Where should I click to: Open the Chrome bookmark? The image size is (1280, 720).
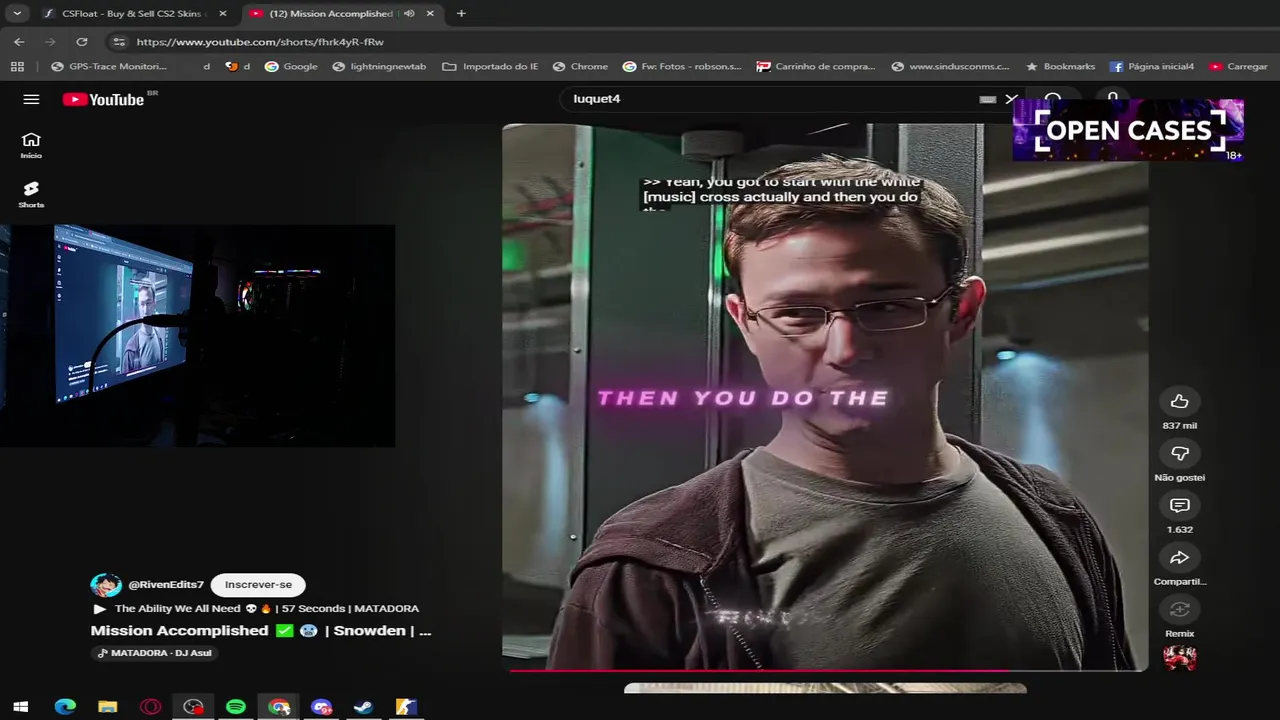coord(580,66)
